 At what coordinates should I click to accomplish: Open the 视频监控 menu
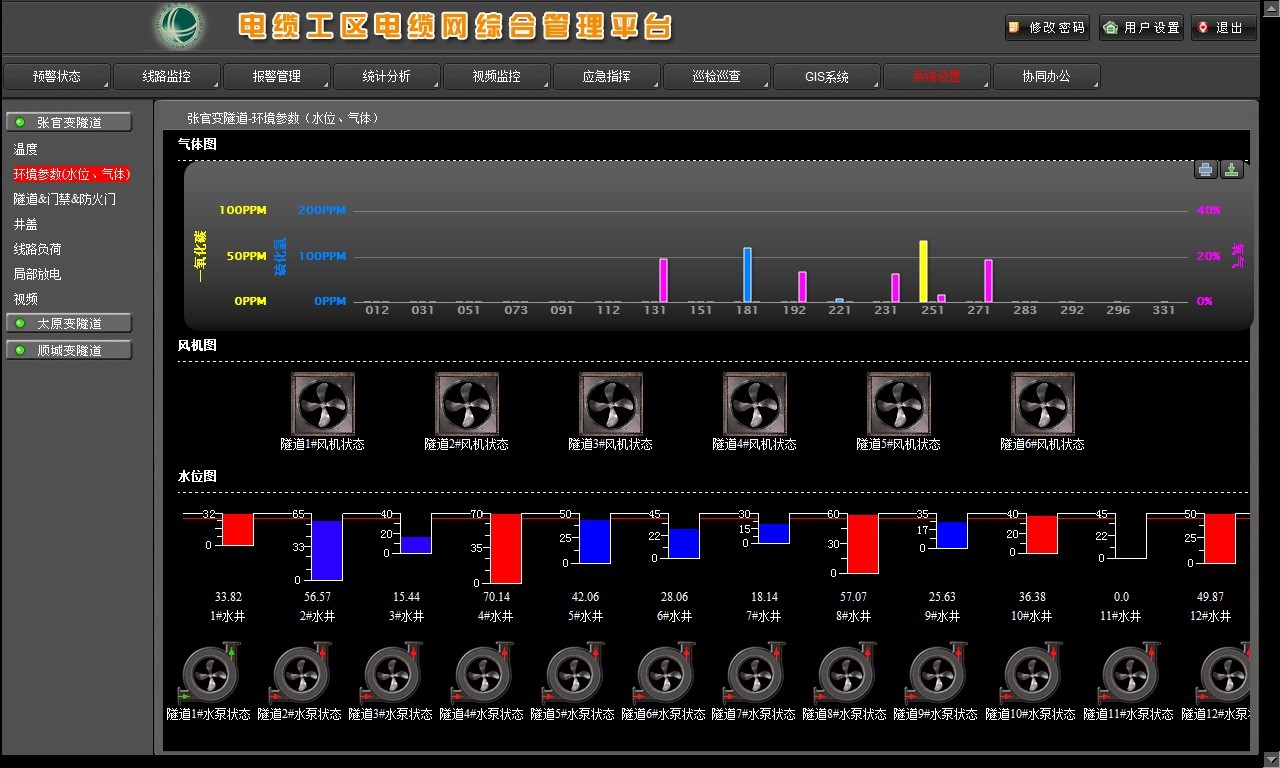point(497,77)
